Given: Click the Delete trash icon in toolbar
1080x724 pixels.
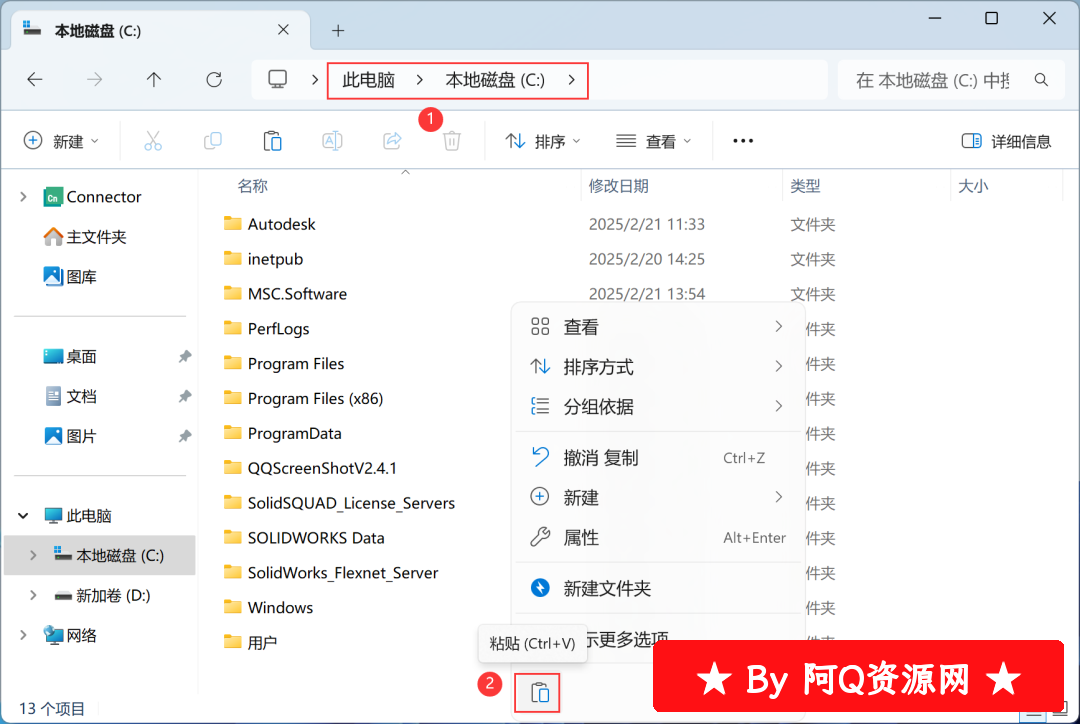Looking at the screenshot, I should pyautogui.click(x=452, y=141).
